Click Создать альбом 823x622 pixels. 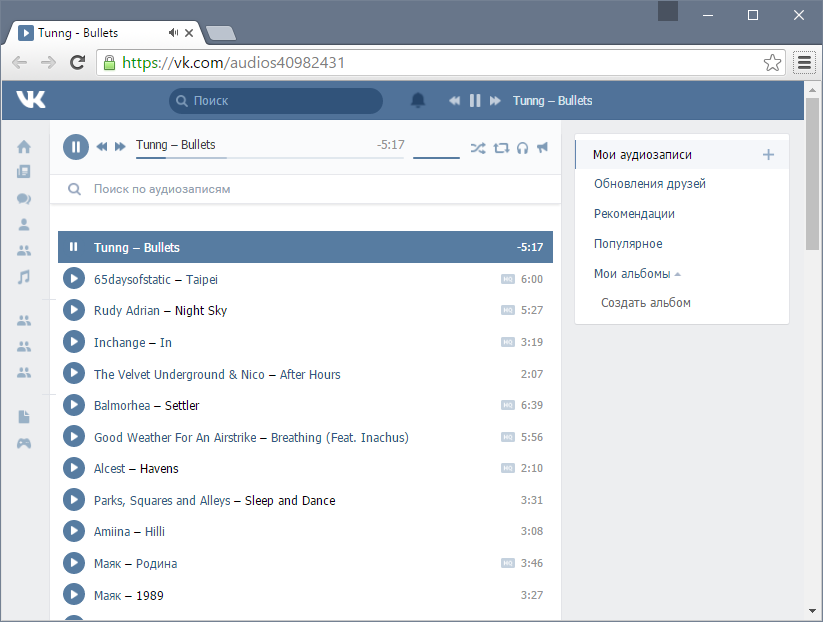tap(646, 303)
